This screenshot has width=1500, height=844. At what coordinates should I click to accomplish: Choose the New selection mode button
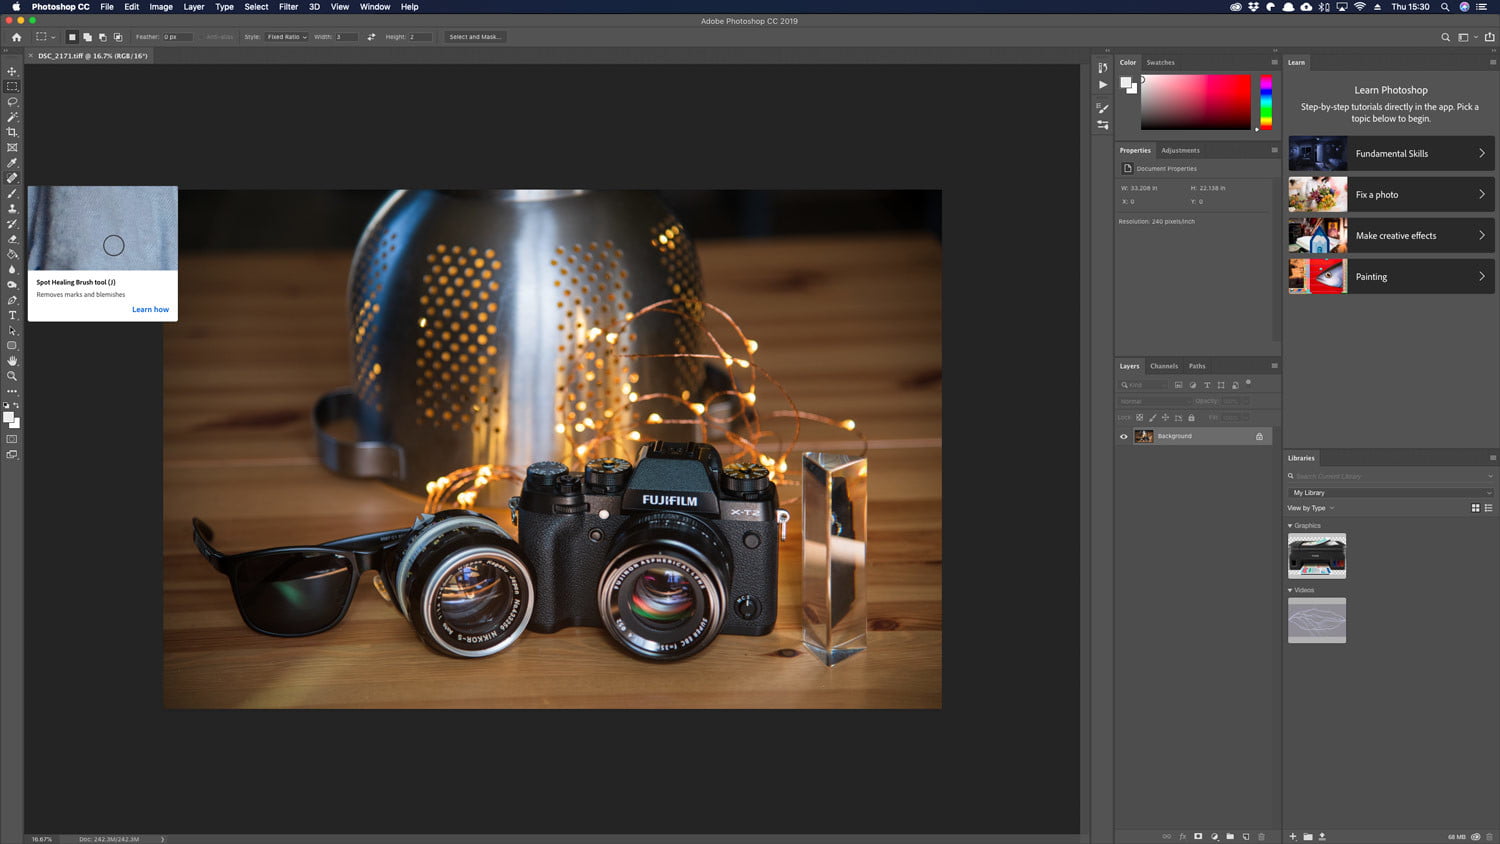pyautogui.click(x=72, y=37)
